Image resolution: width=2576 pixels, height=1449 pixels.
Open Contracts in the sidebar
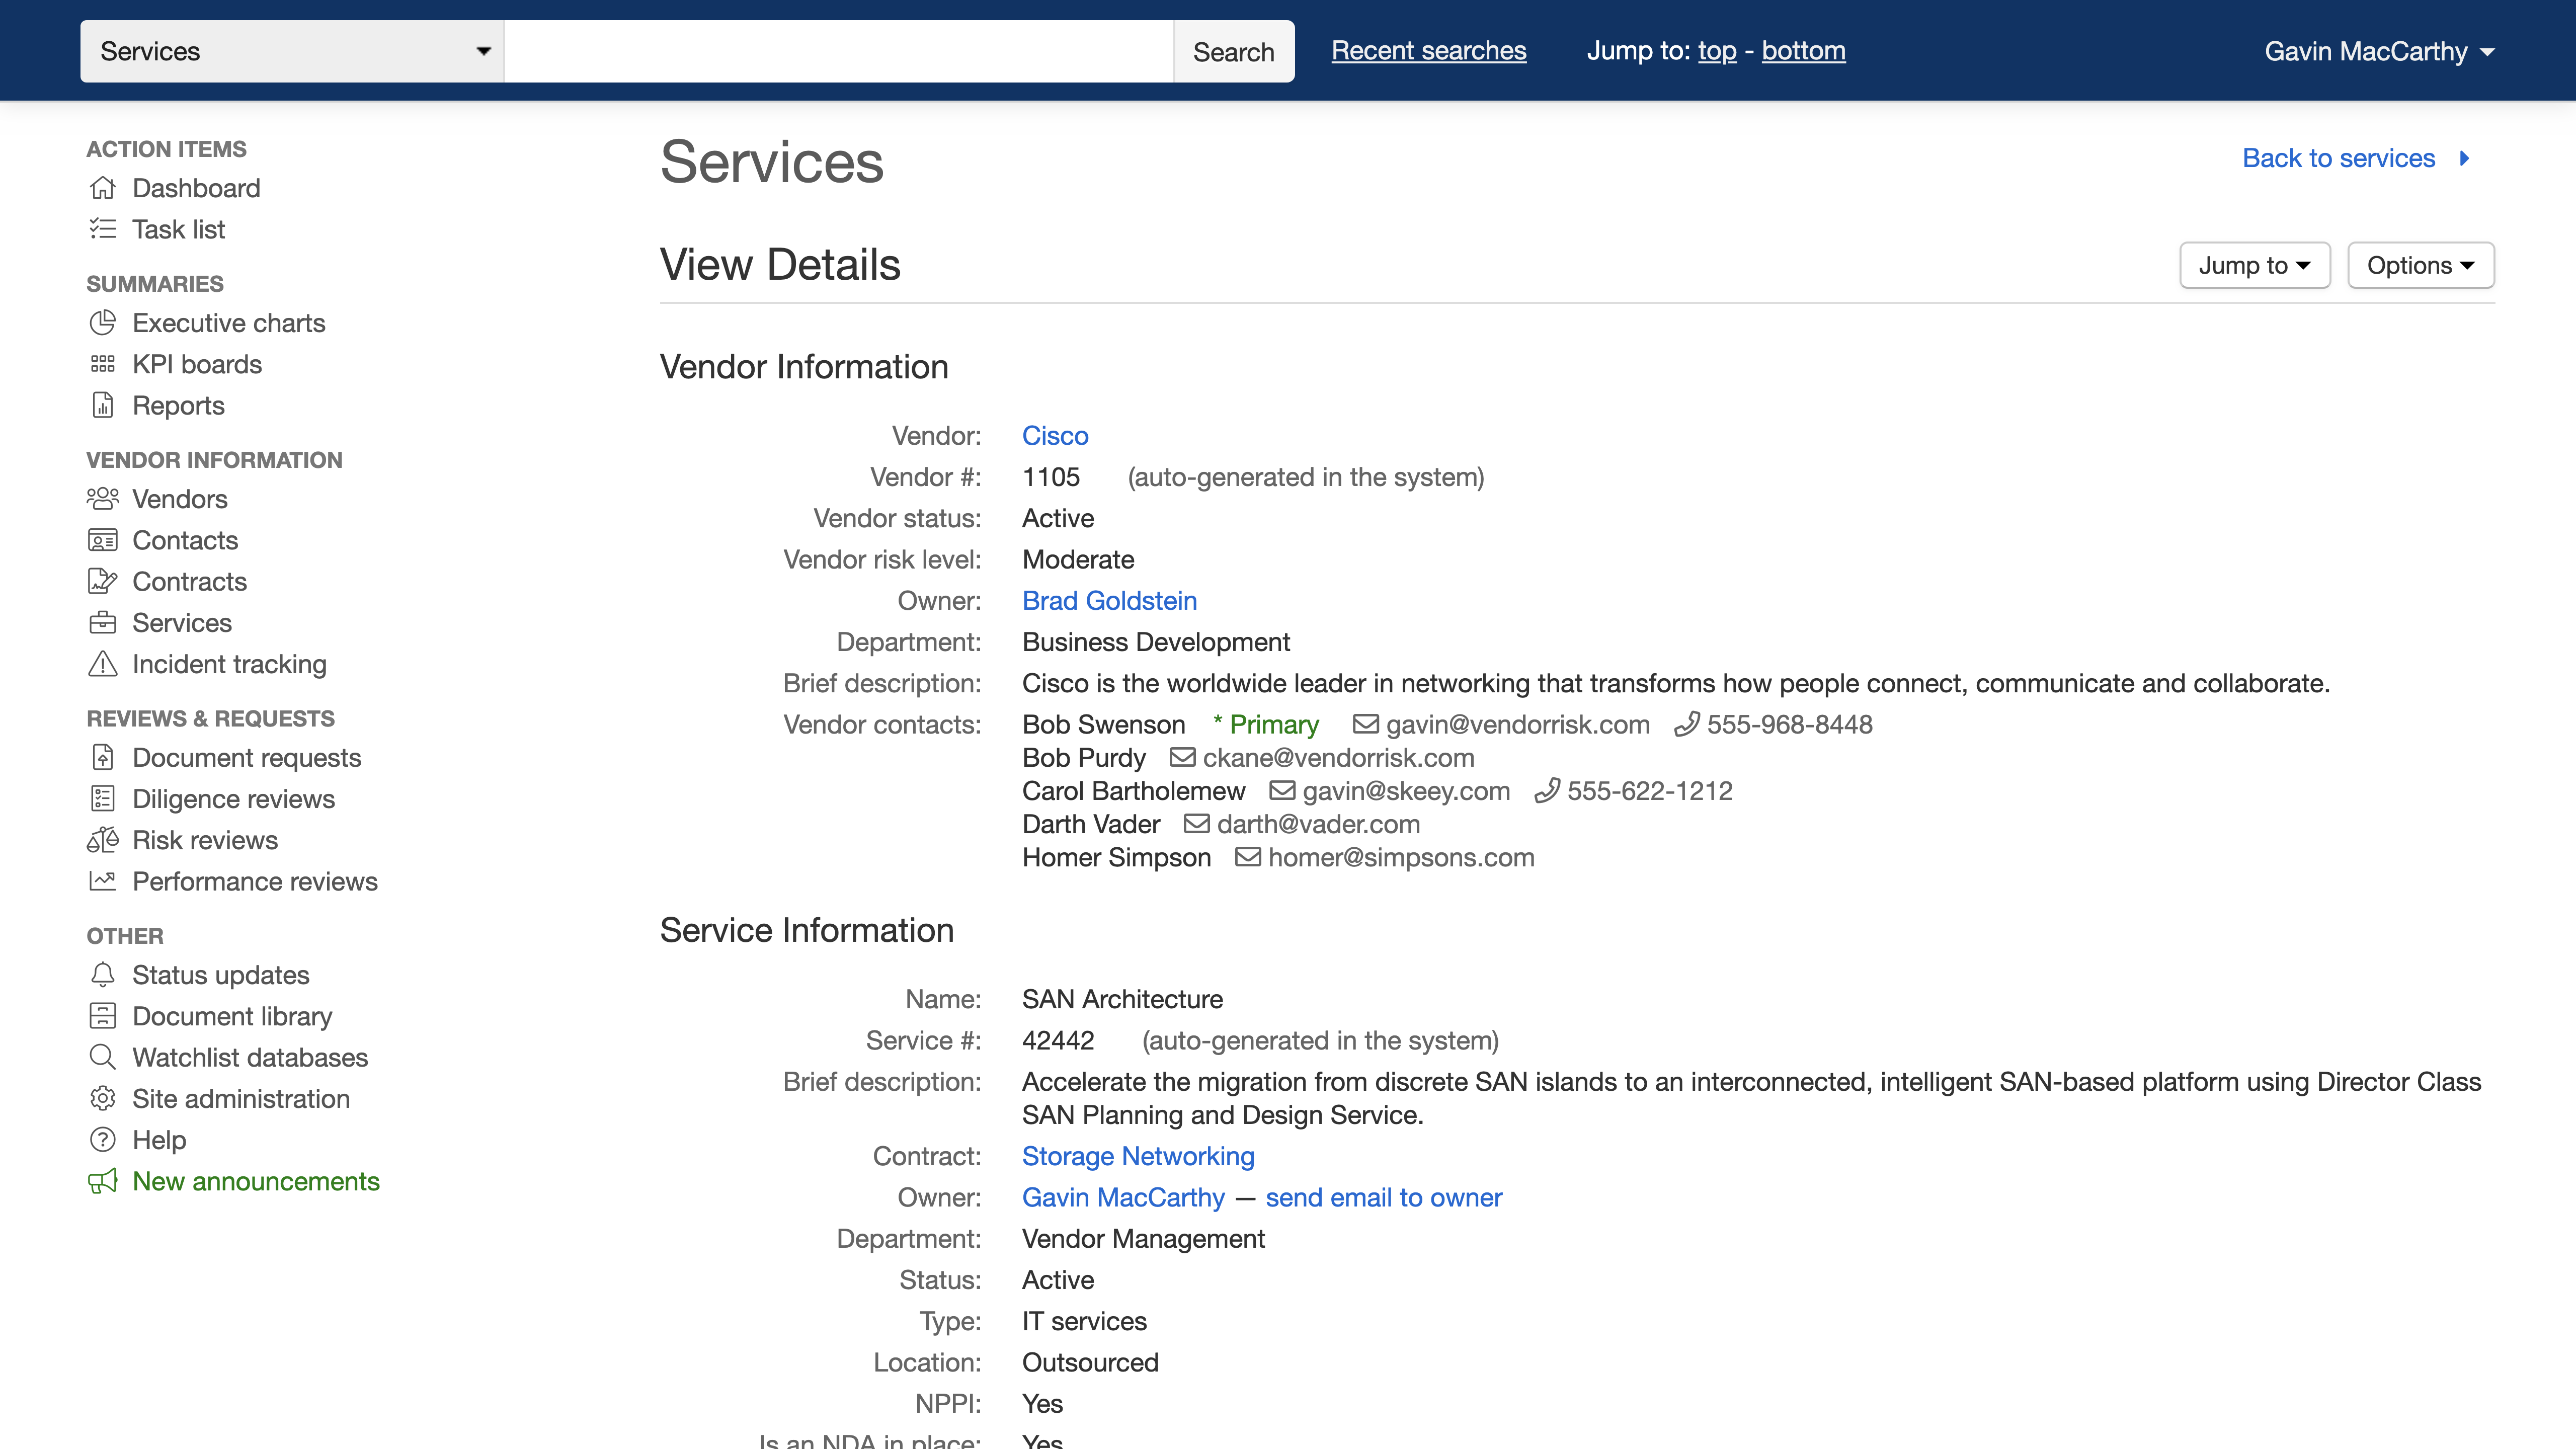[189, 581]
